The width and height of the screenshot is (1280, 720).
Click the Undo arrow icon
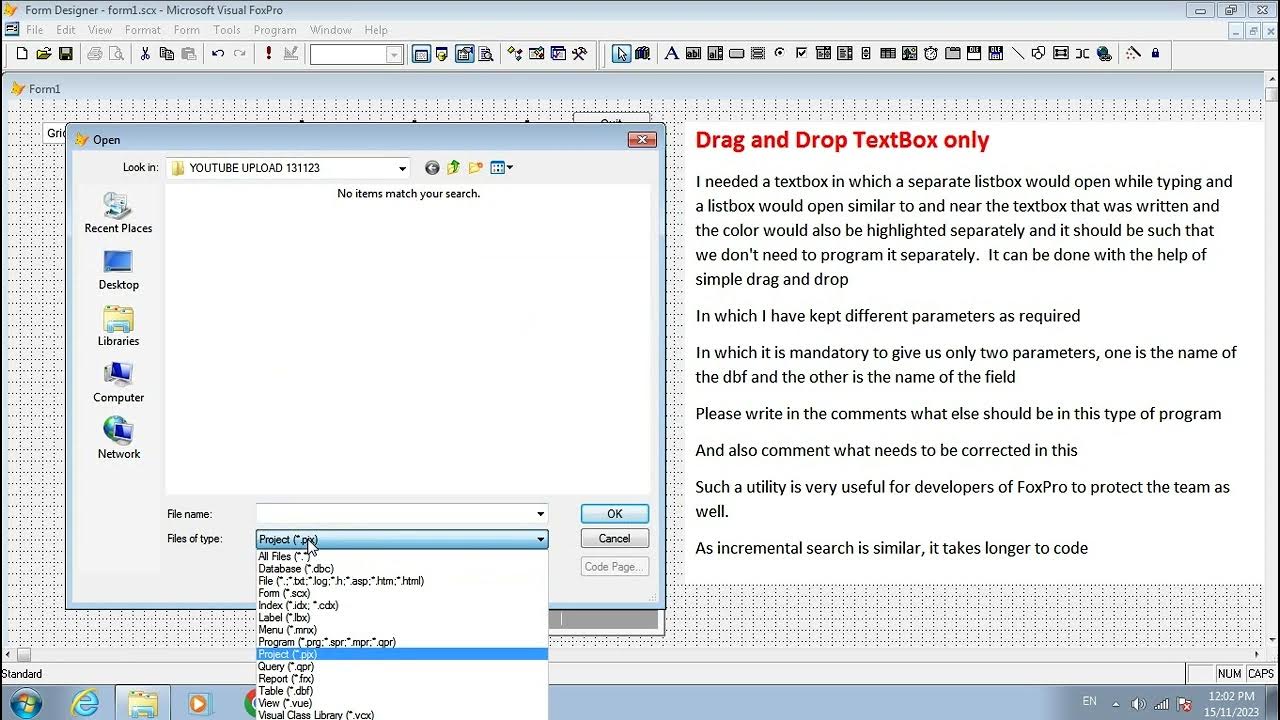pyautogui.click(x=218, y=54)
